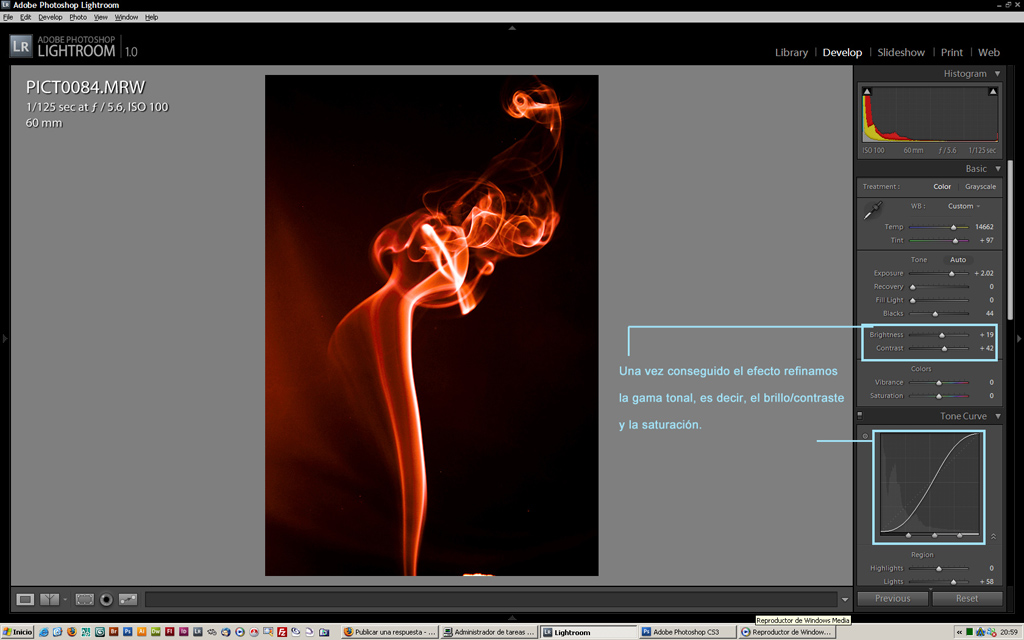Collapse the Basic panel
The image size is (1024, 640).
pos(998,168)
